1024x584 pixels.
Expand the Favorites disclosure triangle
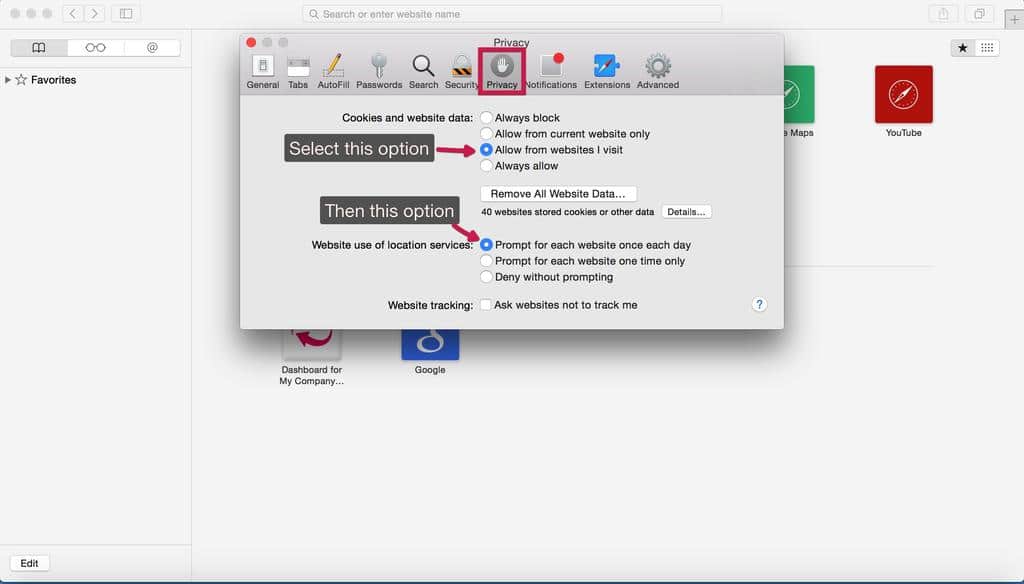click(8, 80)
